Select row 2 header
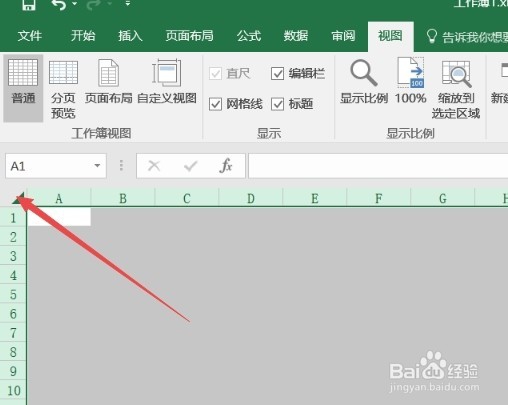 pyautogui.click(x=13, y=237)
